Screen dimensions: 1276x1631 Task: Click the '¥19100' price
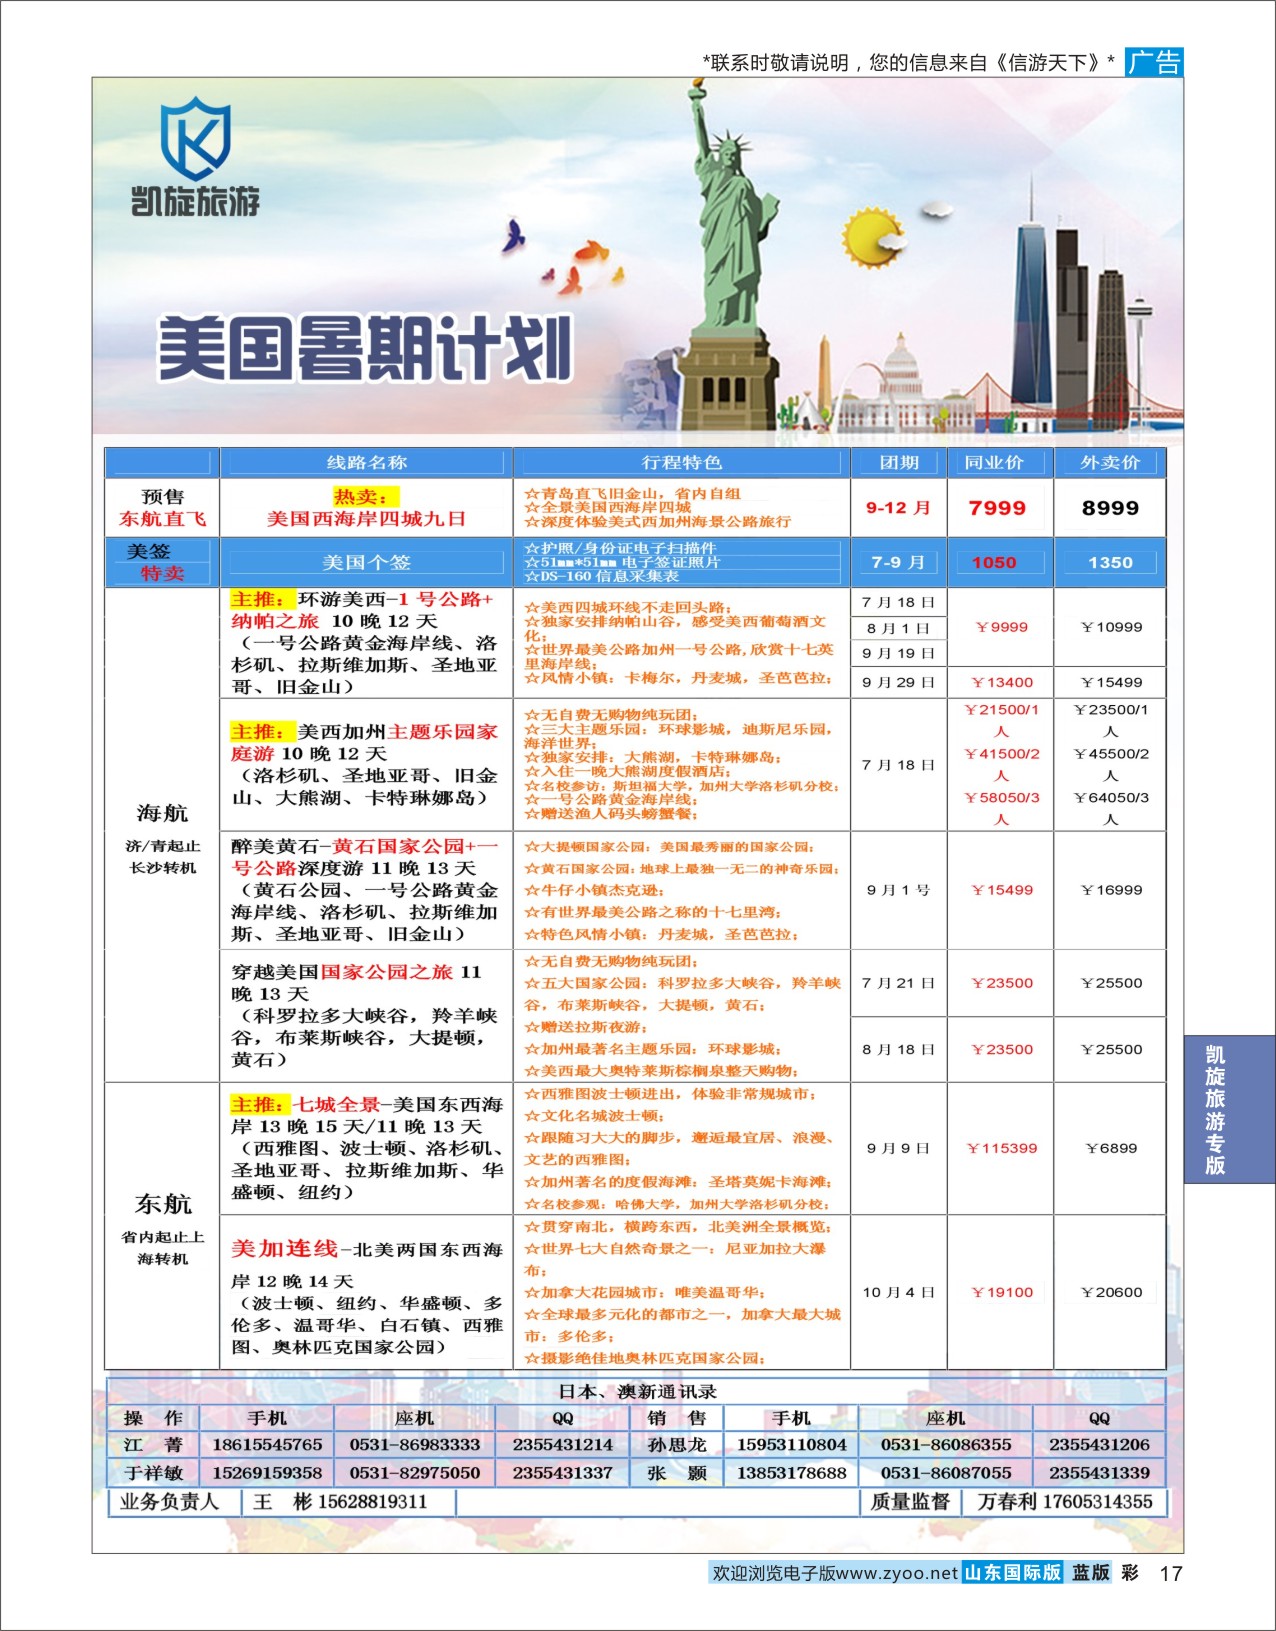coord(1002,1292)
